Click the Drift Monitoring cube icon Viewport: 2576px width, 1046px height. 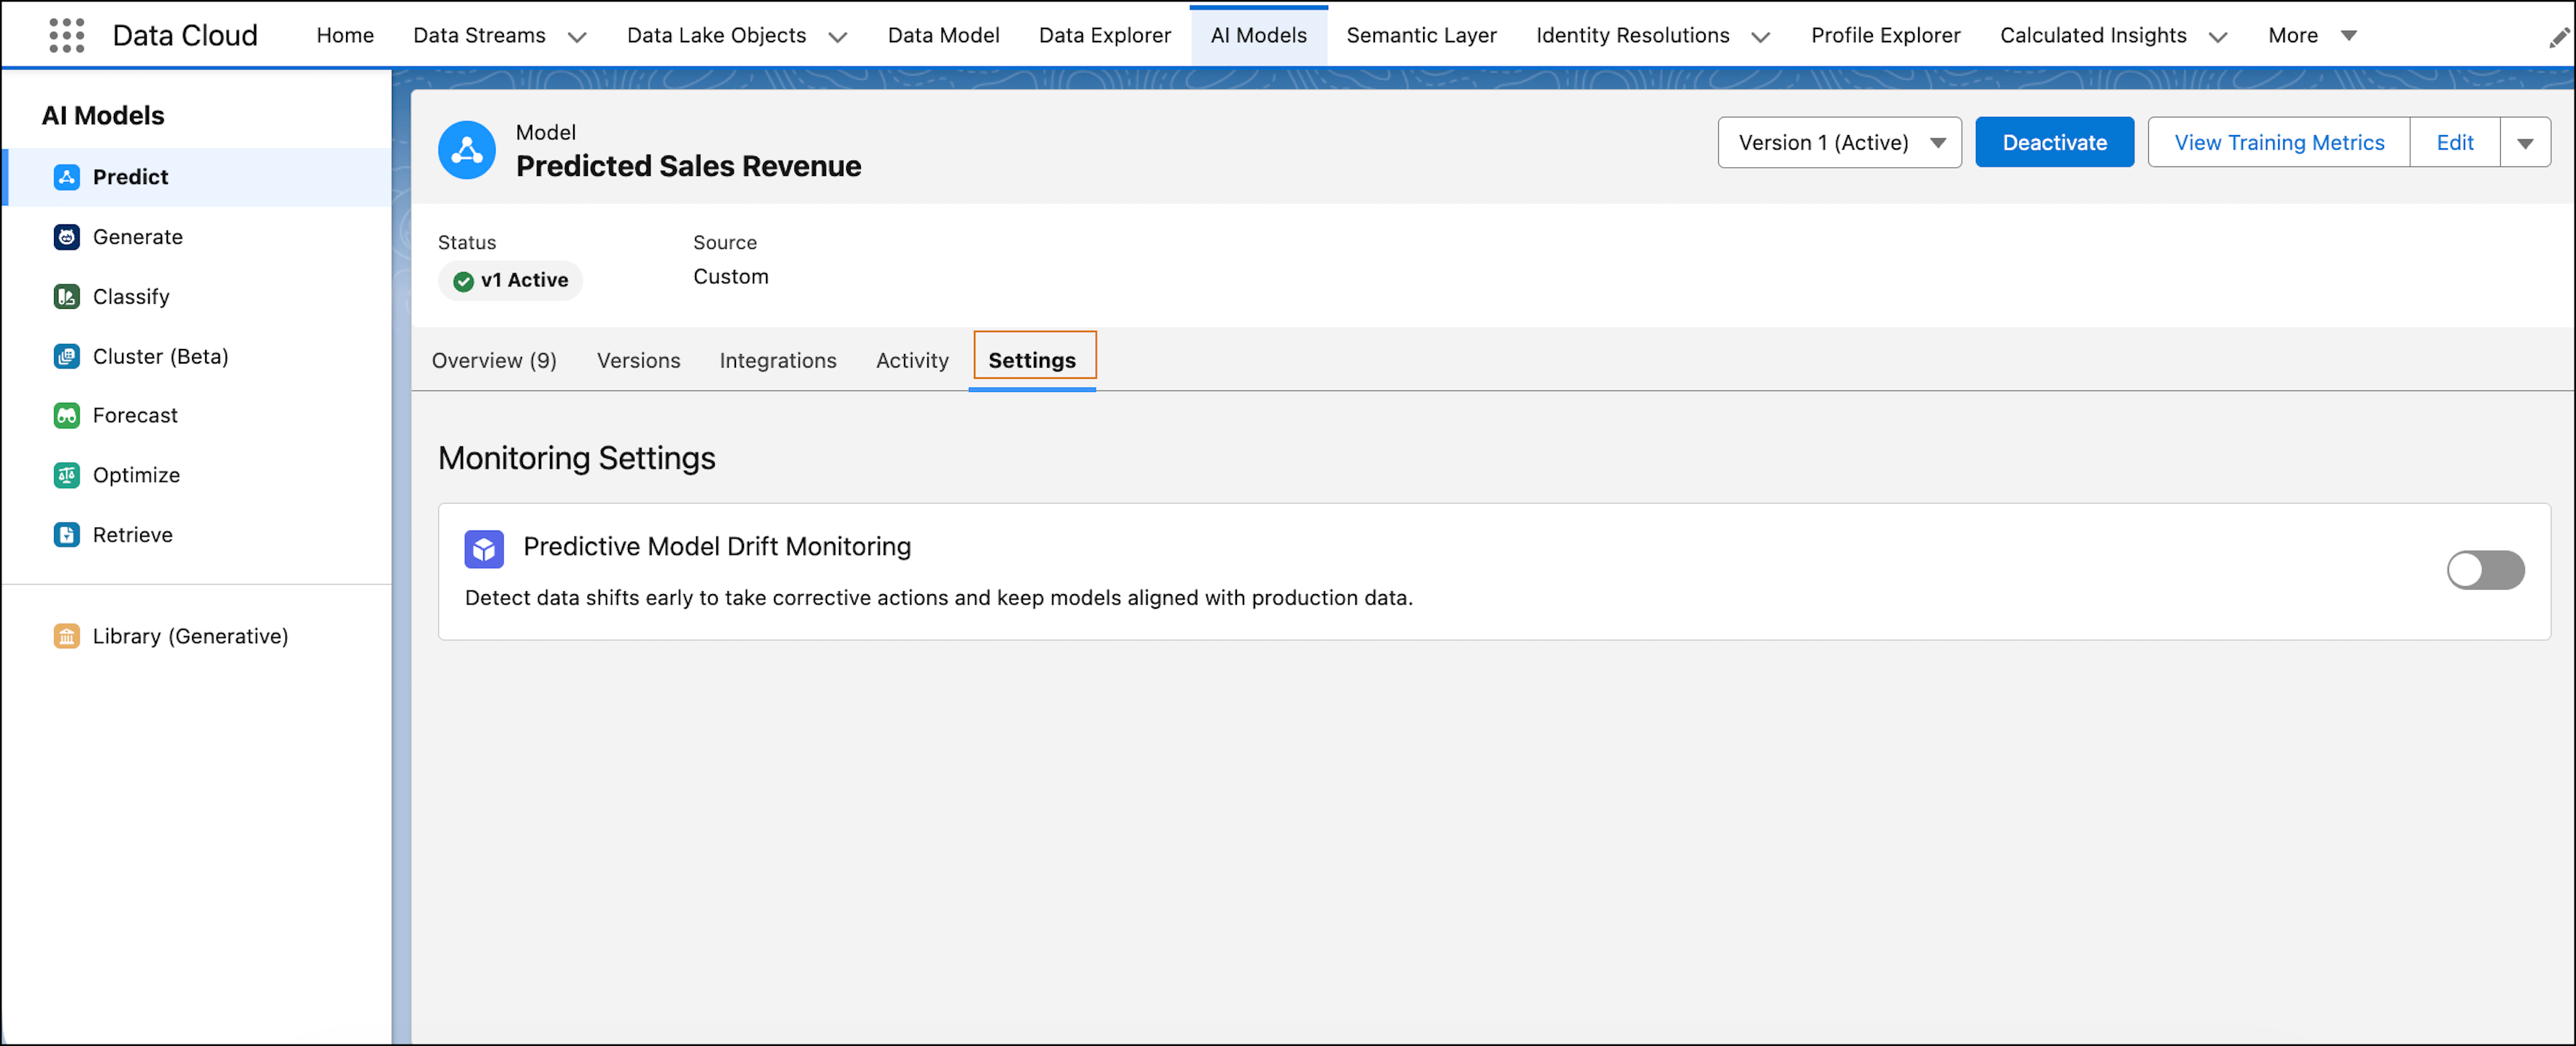[x=484, y=549]
